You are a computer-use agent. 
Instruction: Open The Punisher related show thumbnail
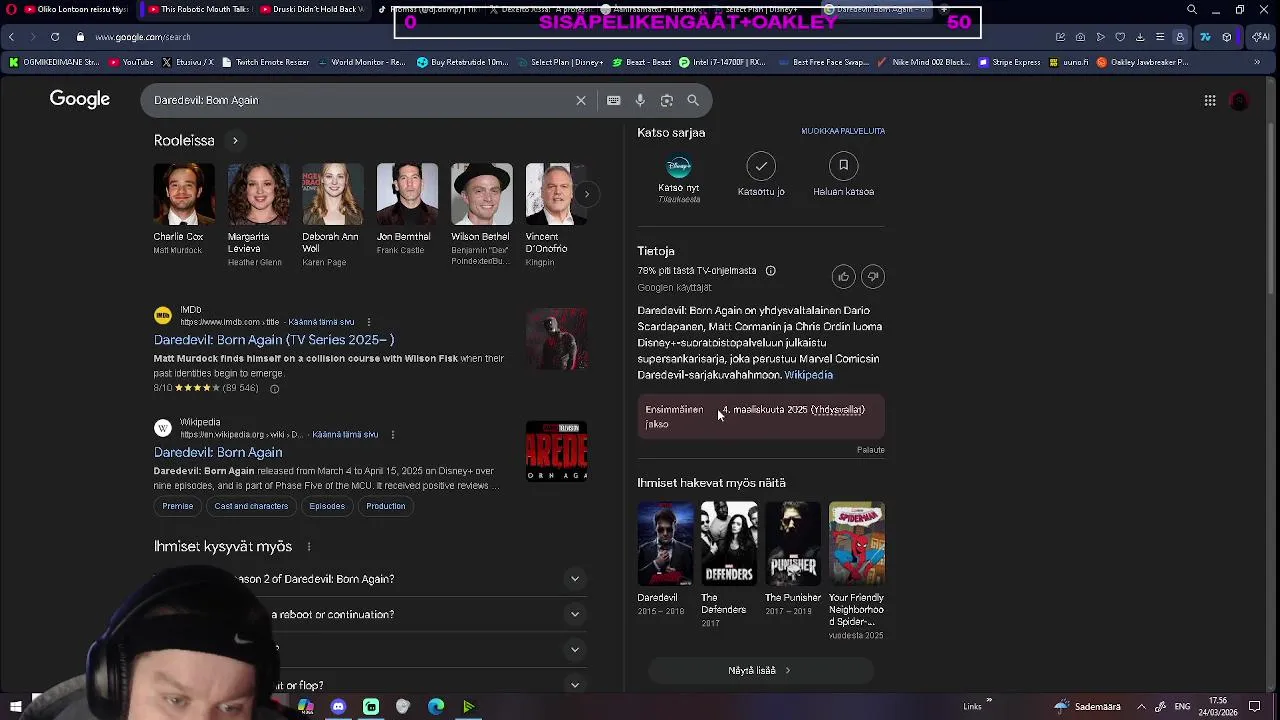(x=793, y=544)
